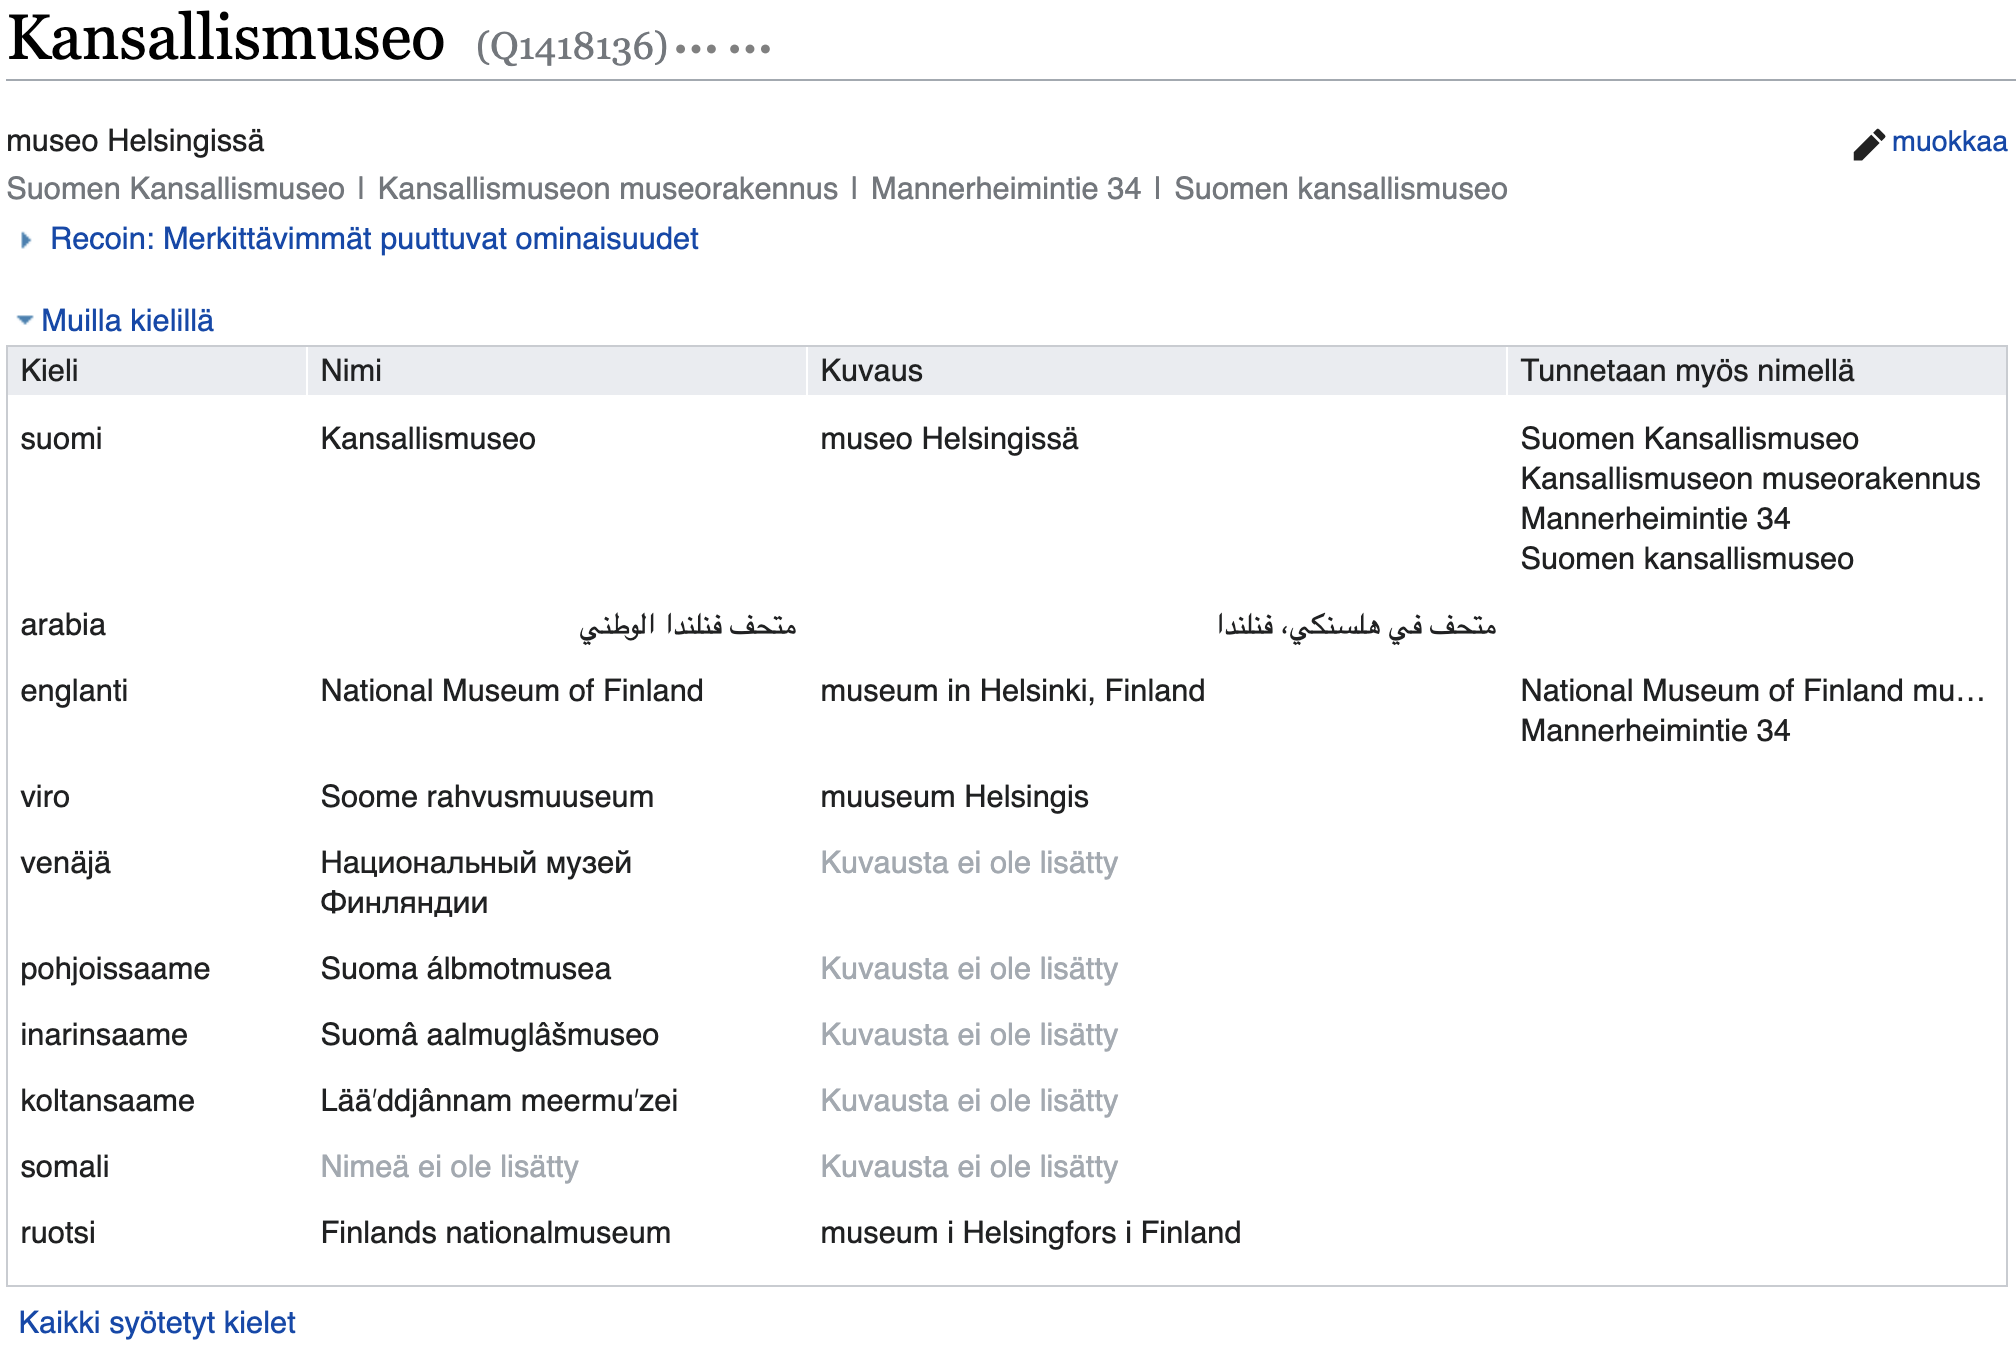Click museum in Helsinki, Finland description
Screen dimensions: 2016x1346
point(1012,691)
